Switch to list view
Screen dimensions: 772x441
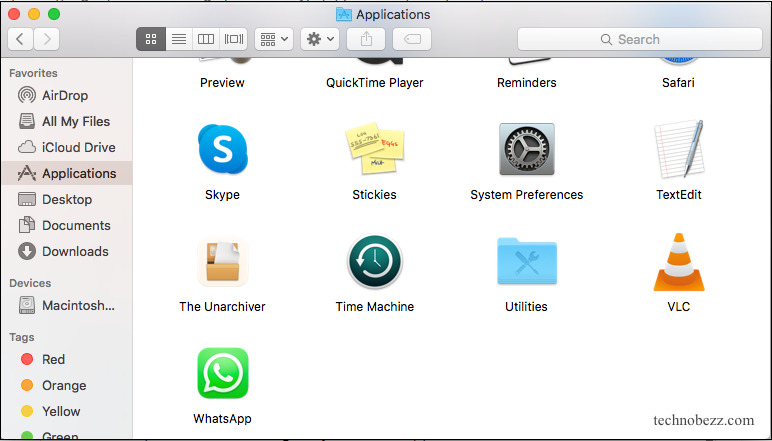click(179, 39)
